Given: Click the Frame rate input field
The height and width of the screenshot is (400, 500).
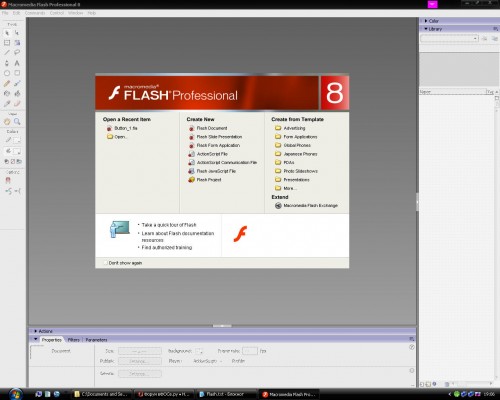Looking at the screenshot, I should pyautogui.click(x=250, y=351).
